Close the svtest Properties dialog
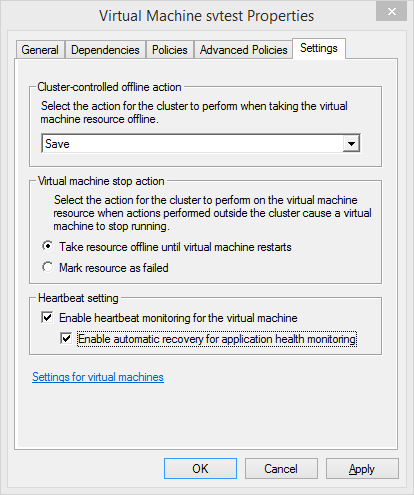Image resolution: width=414 pixels, height=495 pixels. (x=392, y=12)
